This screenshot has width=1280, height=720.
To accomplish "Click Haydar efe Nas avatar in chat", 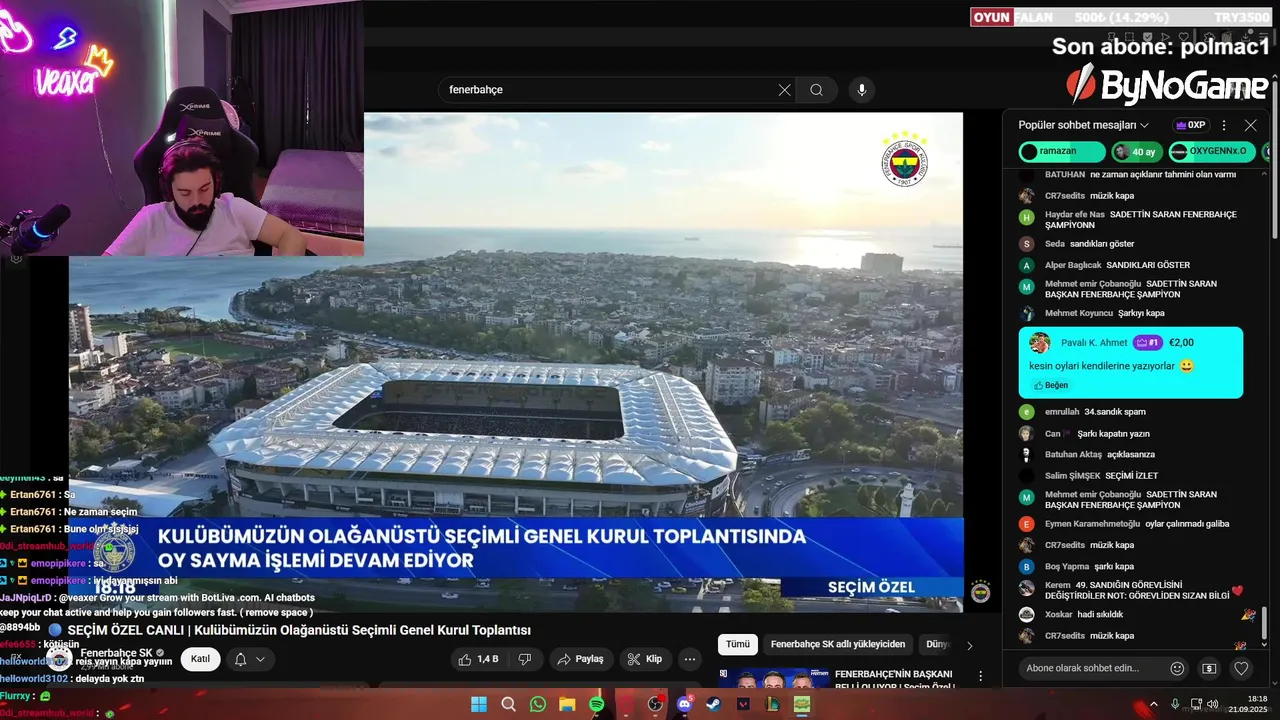I will click(x=1026, y=217).
